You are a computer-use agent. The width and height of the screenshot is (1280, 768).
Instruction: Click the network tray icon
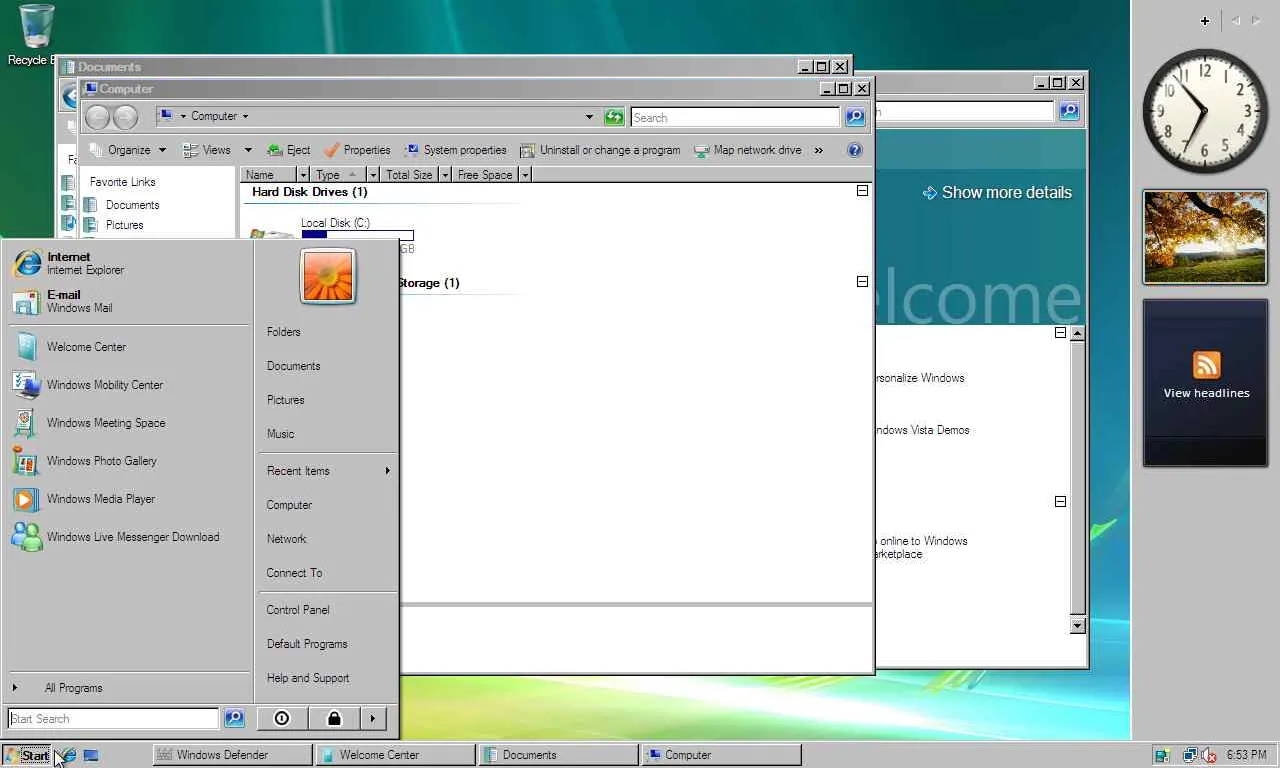pos(1190,755)
